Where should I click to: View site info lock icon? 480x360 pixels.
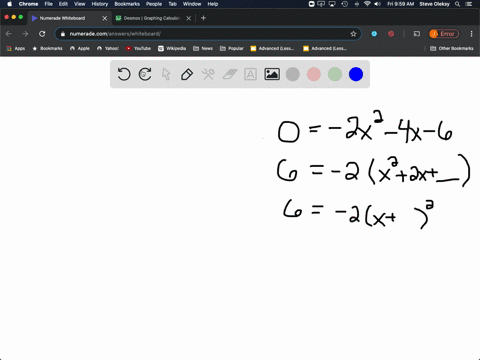click(x=63, y=34)
